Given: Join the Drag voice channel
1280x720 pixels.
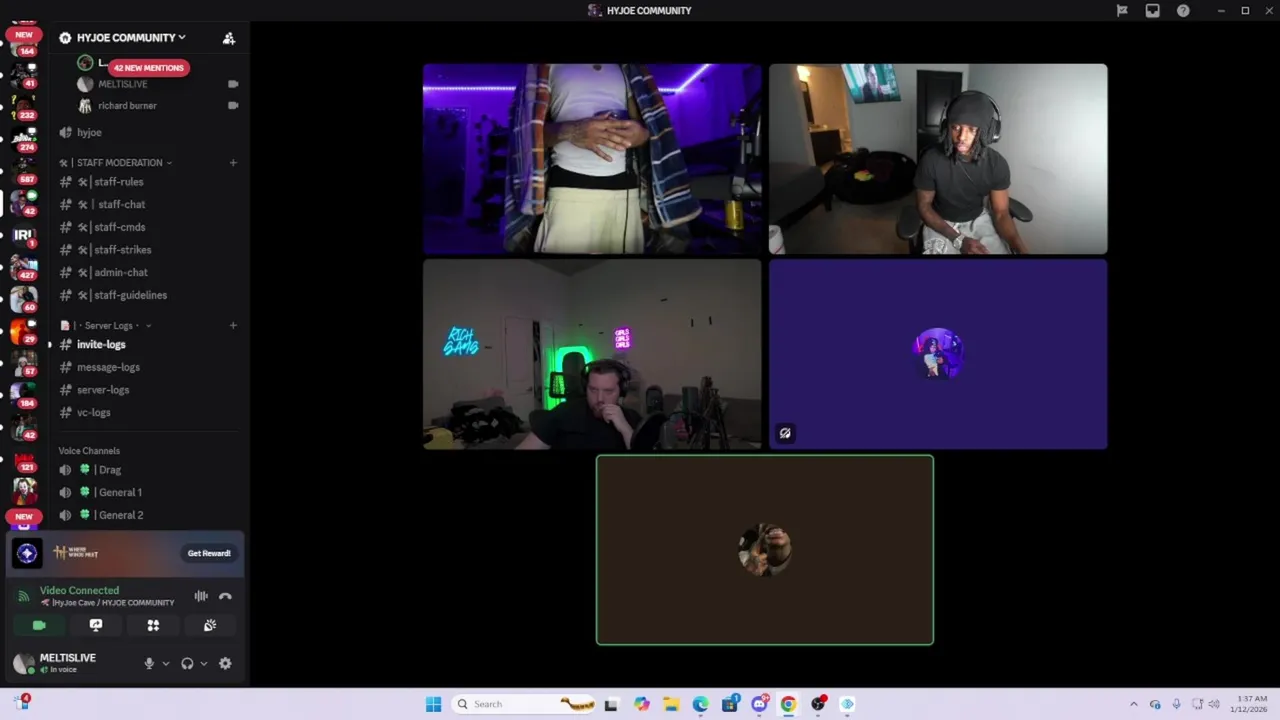Looking at the screenshot, I should 148,470.
